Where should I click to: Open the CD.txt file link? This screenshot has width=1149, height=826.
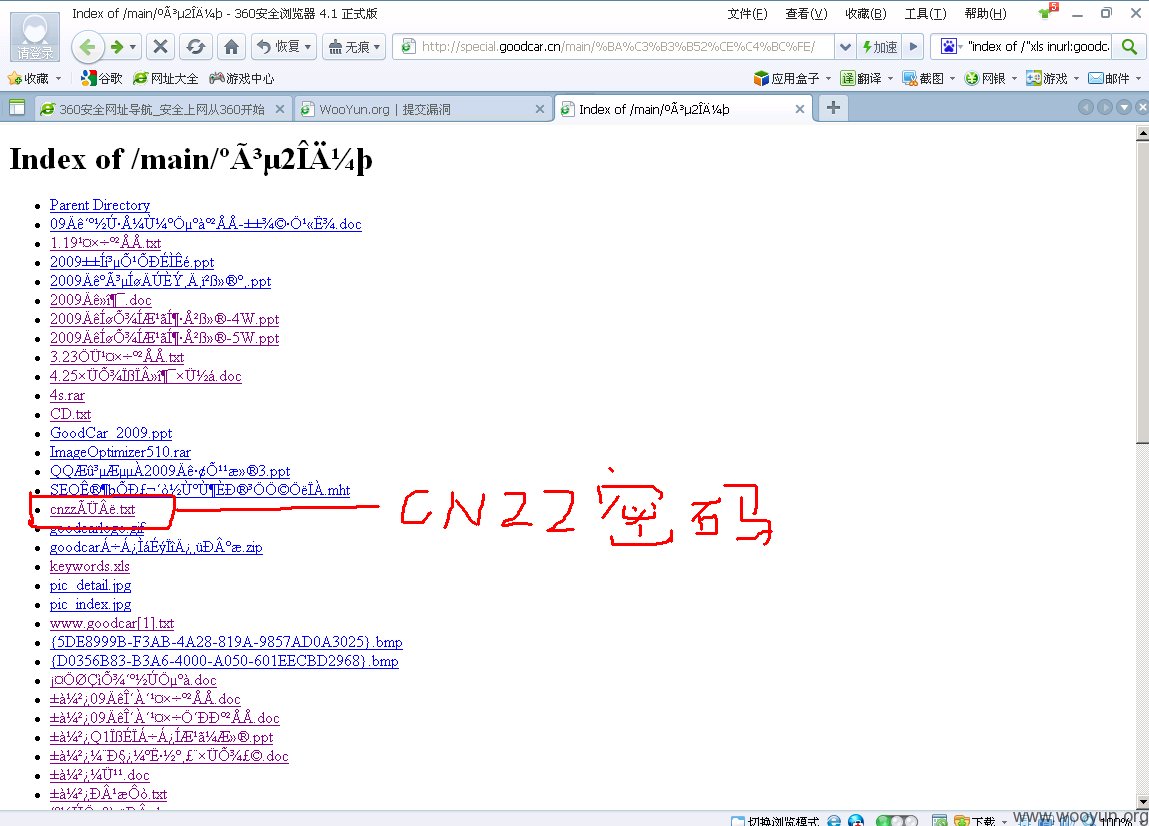[70, 415]
